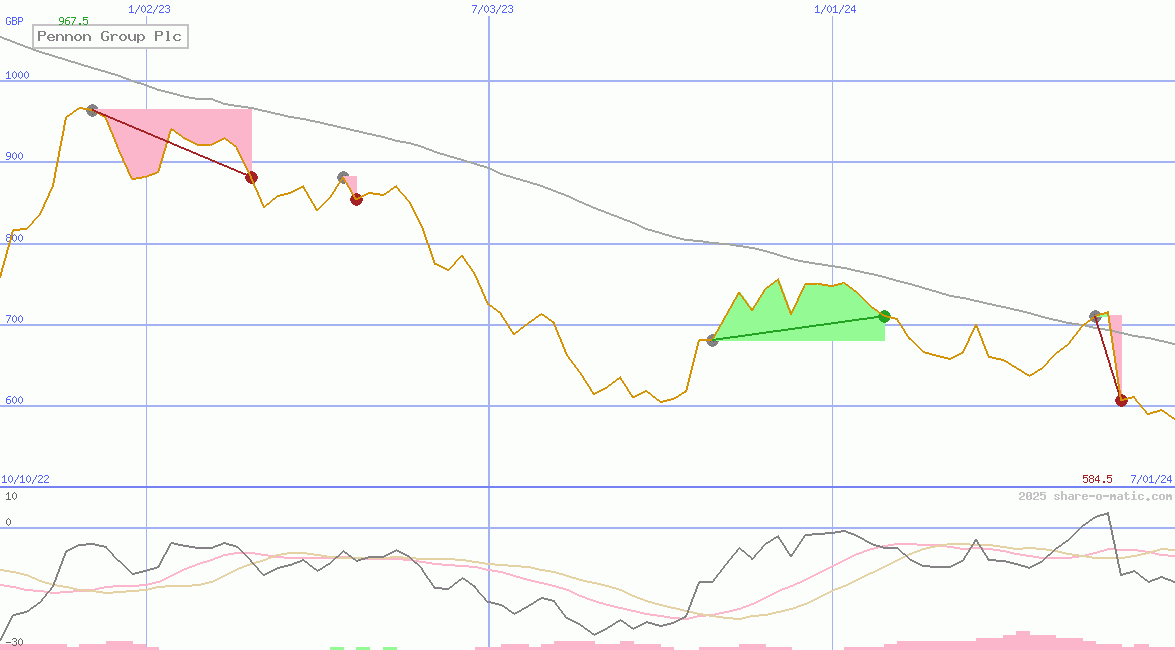Image resolution: width=1175 pixels, height=650 pixels.
Task: Click the GBP currency label
Action: (15, 21)
